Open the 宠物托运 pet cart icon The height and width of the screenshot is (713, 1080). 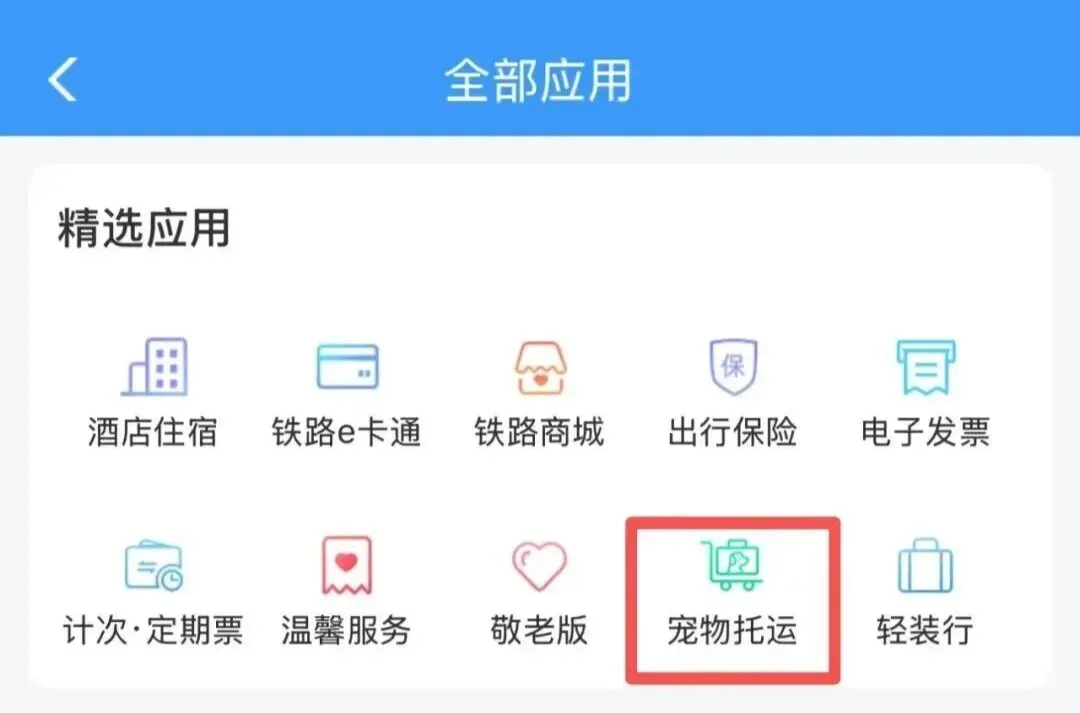[732, 566]
